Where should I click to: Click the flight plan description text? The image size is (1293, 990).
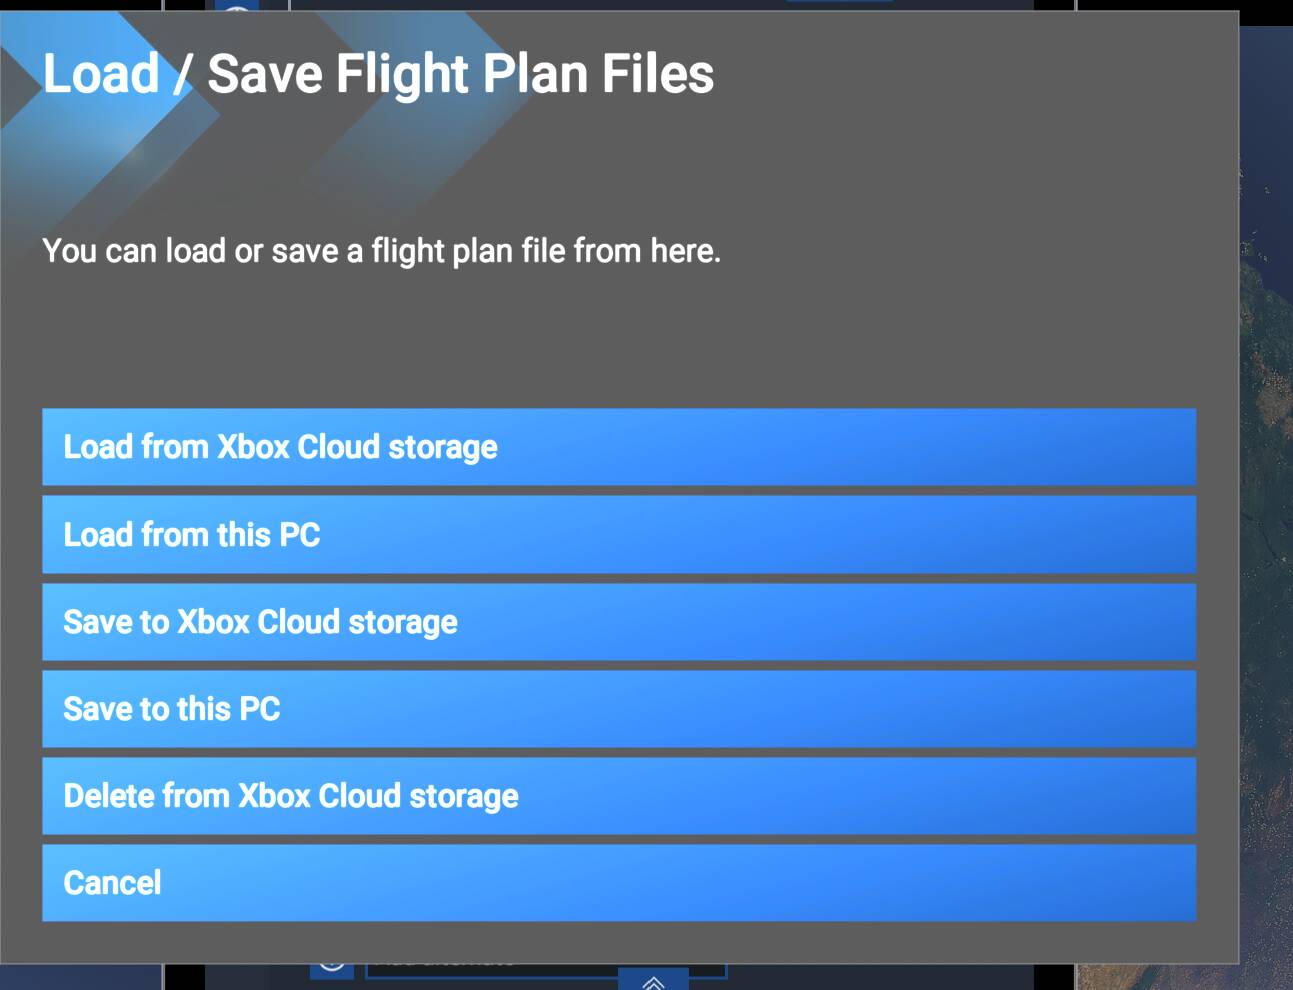click(381, 251)
